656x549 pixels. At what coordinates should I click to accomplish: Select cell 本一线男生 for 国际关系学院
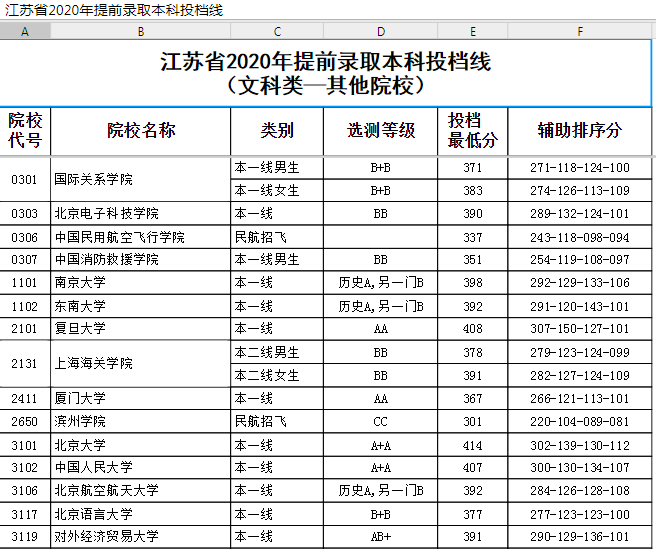(277, 168)
